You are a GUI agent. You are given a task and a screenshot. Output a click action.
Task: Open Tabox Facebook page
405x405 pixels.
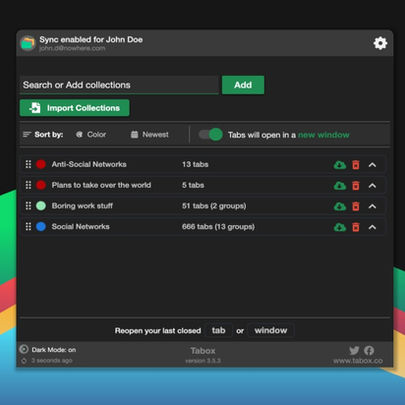tap(369, 350)
